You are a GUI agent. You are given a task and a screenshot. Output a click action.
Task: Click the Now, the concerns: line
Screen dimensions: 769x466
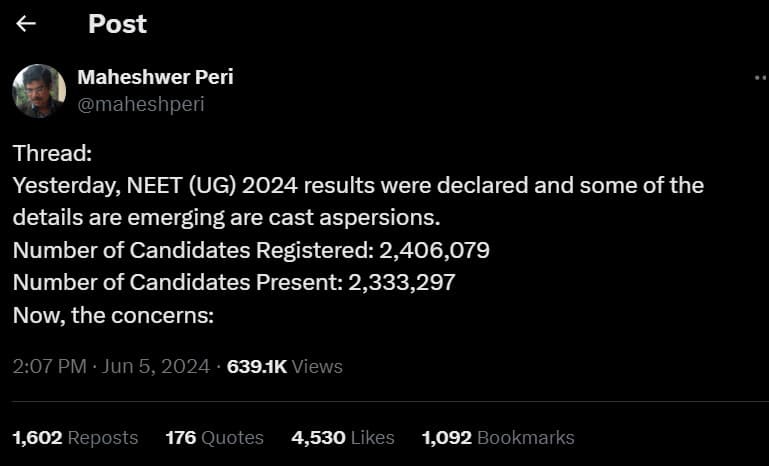pos(113,315)
